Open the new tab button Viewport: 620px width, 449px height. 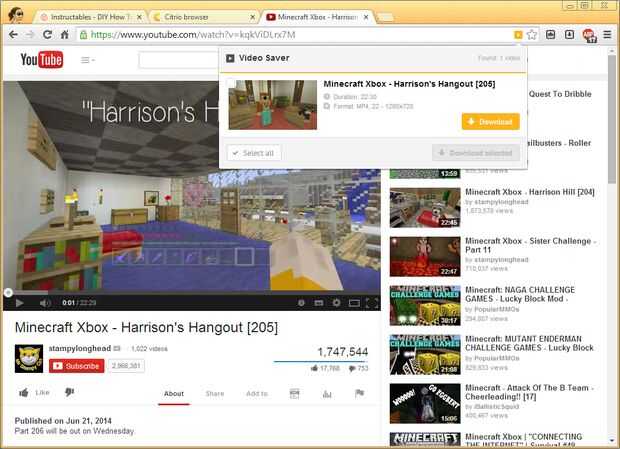point(386,17)
